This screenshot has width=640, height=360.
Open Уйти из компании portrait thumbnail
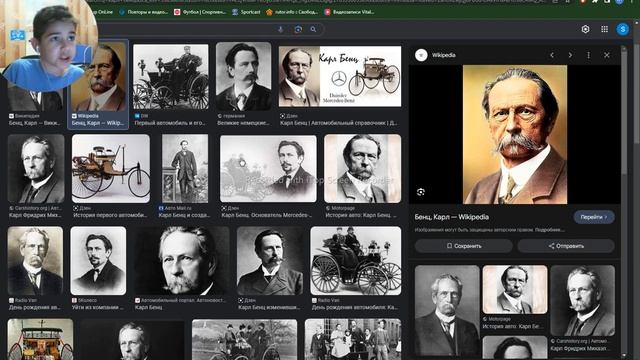pos(98,261)
